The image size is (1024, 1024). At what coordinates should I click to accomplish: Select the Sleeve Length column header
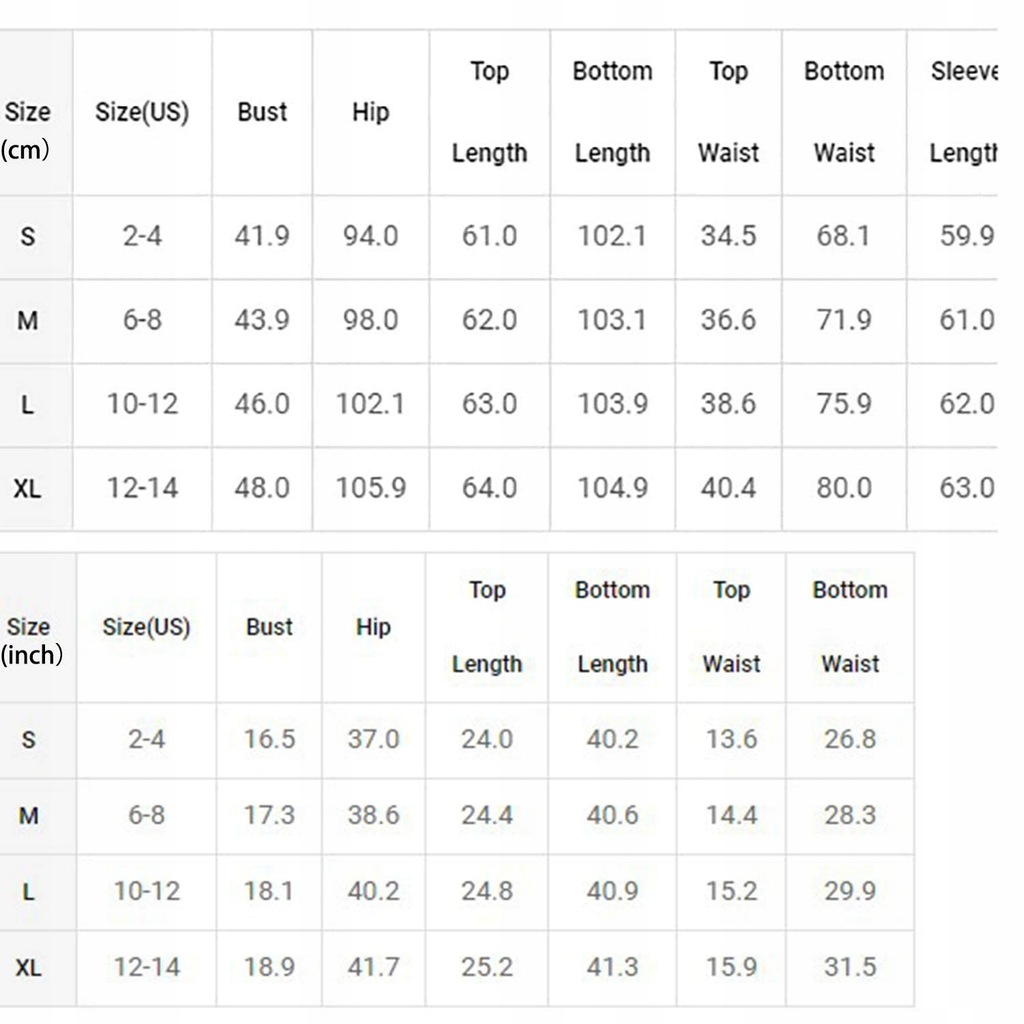(963, 112)
